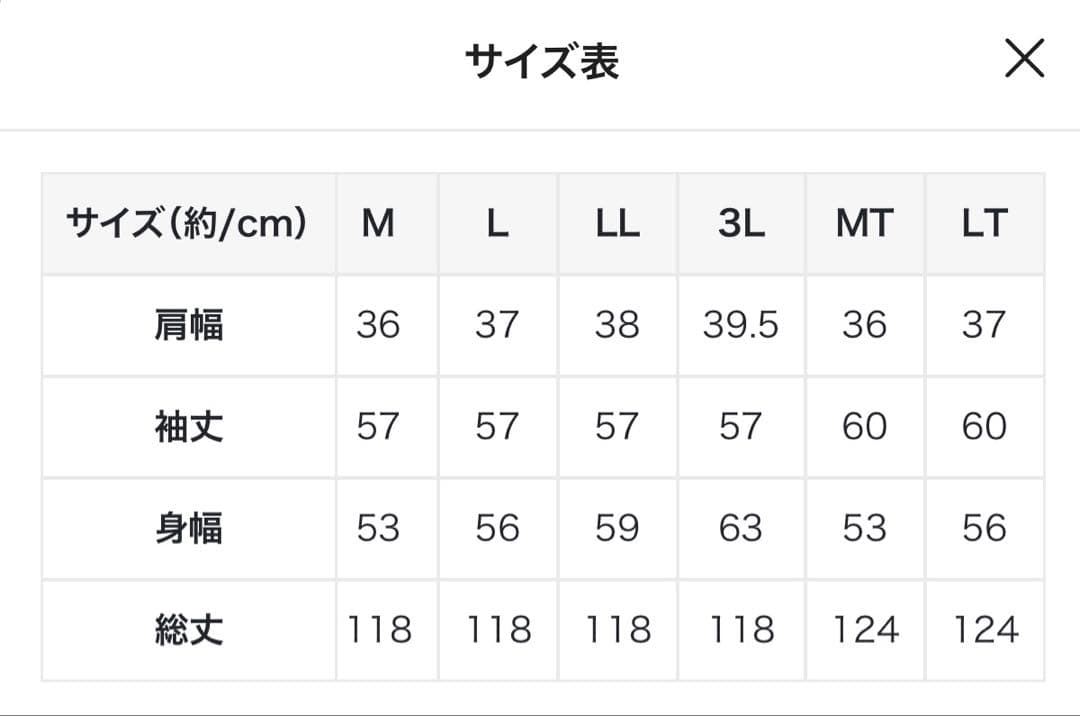This screenshot has width=1080, height=716.
Task: Select the L size column header
Action: coord(497,223)
